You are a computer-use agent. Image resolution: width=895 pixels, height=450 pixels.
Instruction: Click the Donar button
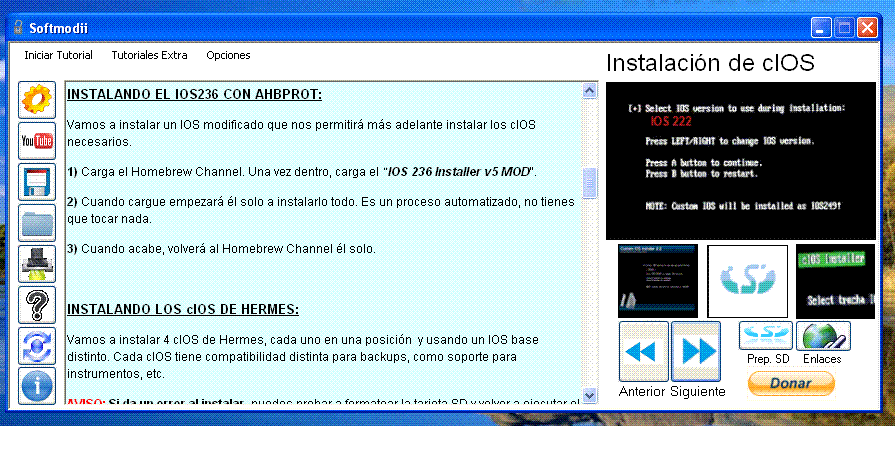point(791,383)
